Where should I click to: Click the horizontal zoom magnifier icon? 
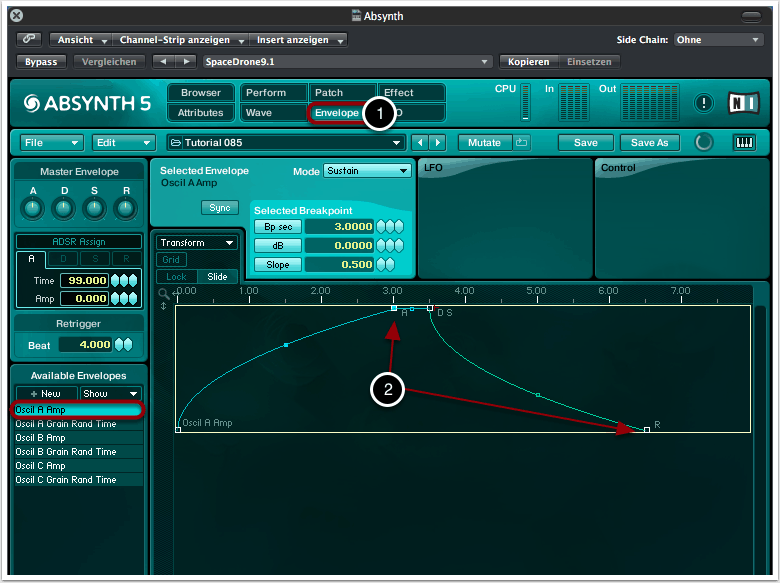[x=164, y=293]
